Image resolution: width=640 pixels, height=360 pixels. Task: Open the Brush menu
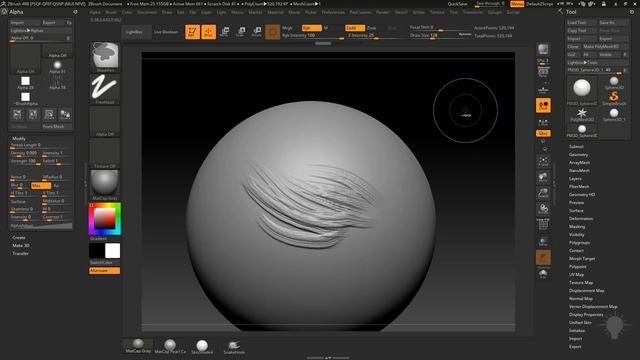[111, 12]
